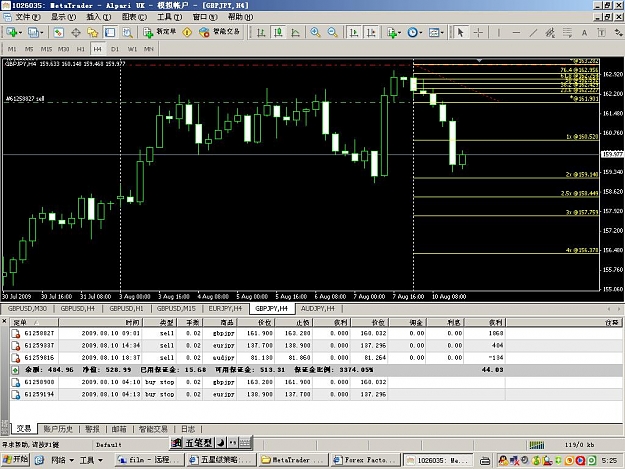Open the 插入 menu
The image size is (625, 469).
pos(98,17)
